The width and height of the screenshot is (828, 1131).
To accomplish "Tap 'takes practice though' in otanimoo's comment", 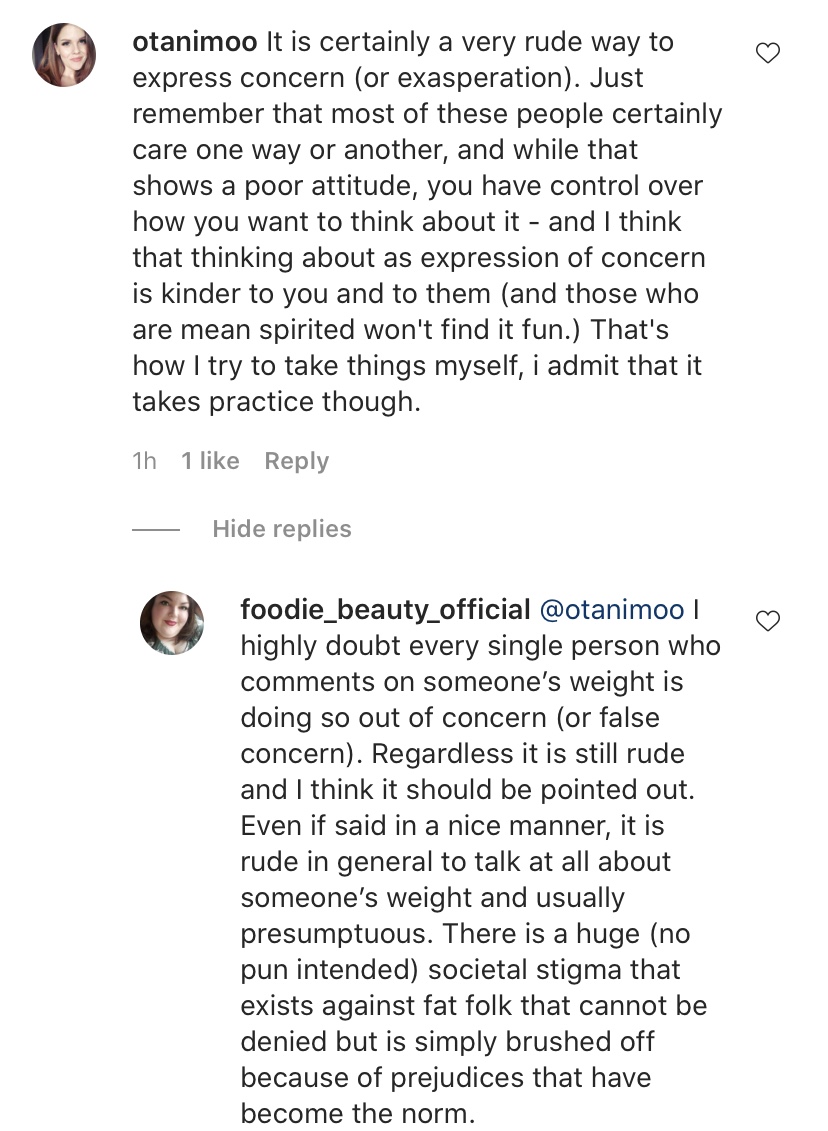I will 276,401.
